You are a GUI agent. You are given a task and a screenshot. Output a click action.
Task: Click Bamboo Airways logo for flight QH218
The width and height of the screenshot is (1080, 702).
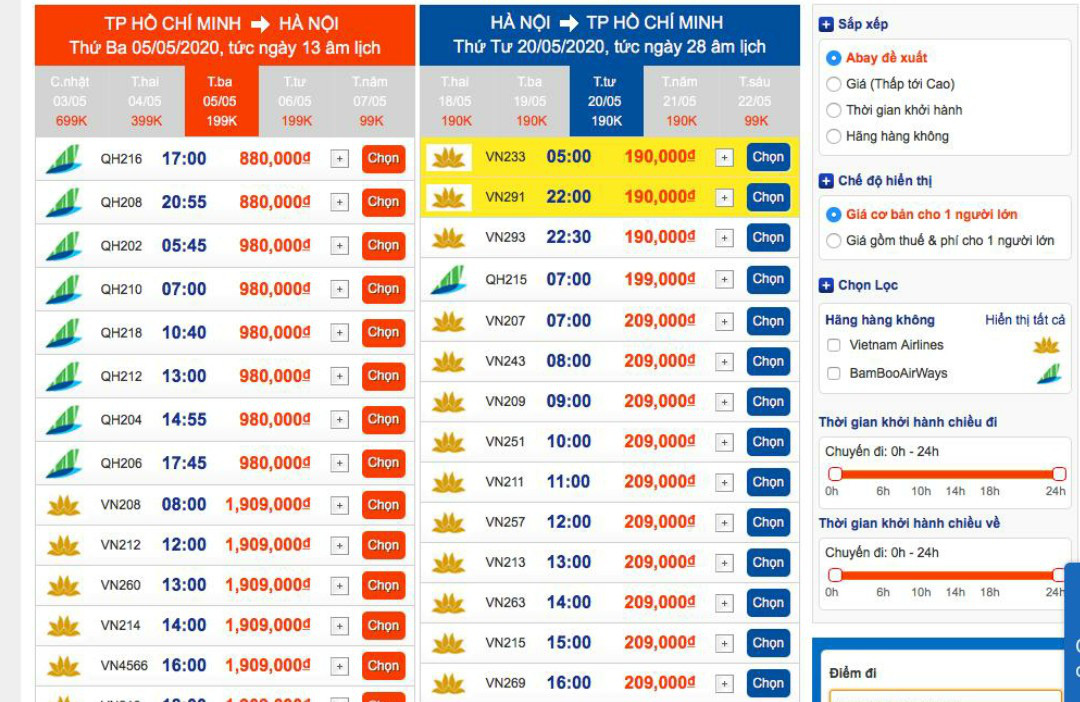64,332
